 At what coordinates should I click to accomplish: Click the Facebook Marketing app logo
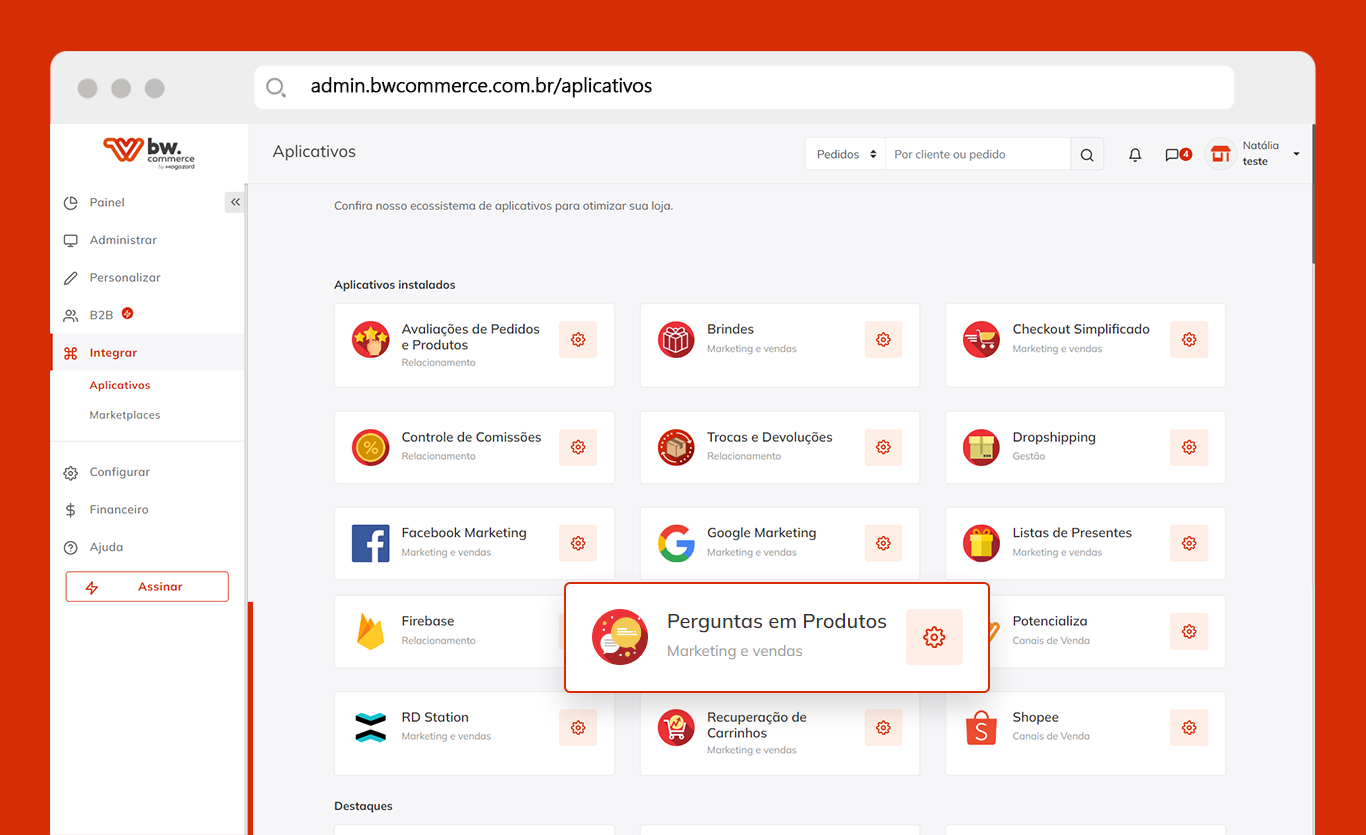[370, 543]
